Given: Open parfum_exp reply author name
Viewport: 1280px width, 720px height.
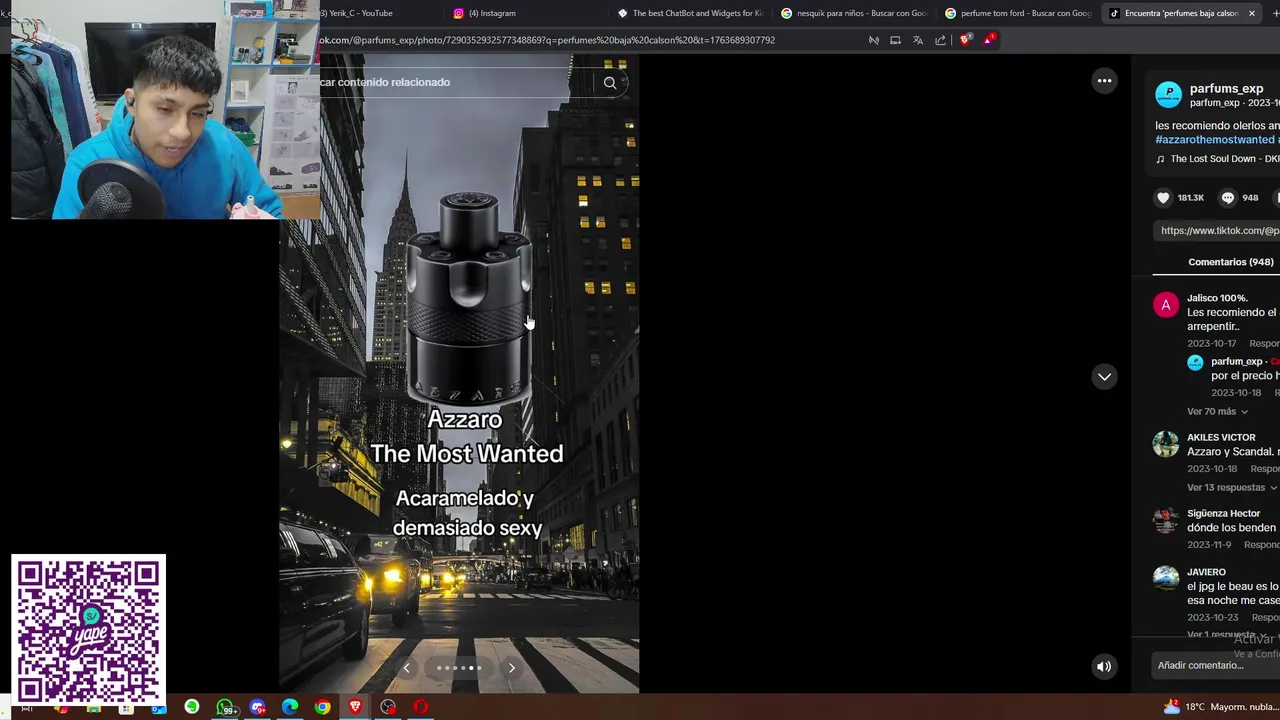Looking at the screenshot, I should point(1236,362).
